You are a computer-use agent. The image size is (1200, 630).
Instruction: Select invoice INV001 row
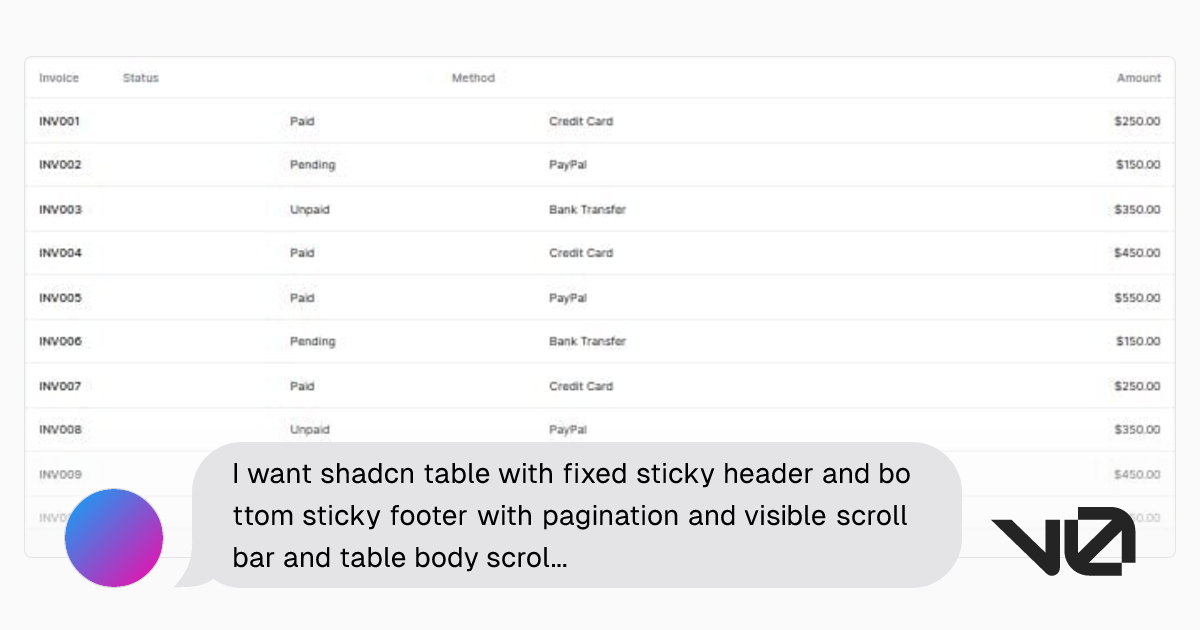click(59, 120)
